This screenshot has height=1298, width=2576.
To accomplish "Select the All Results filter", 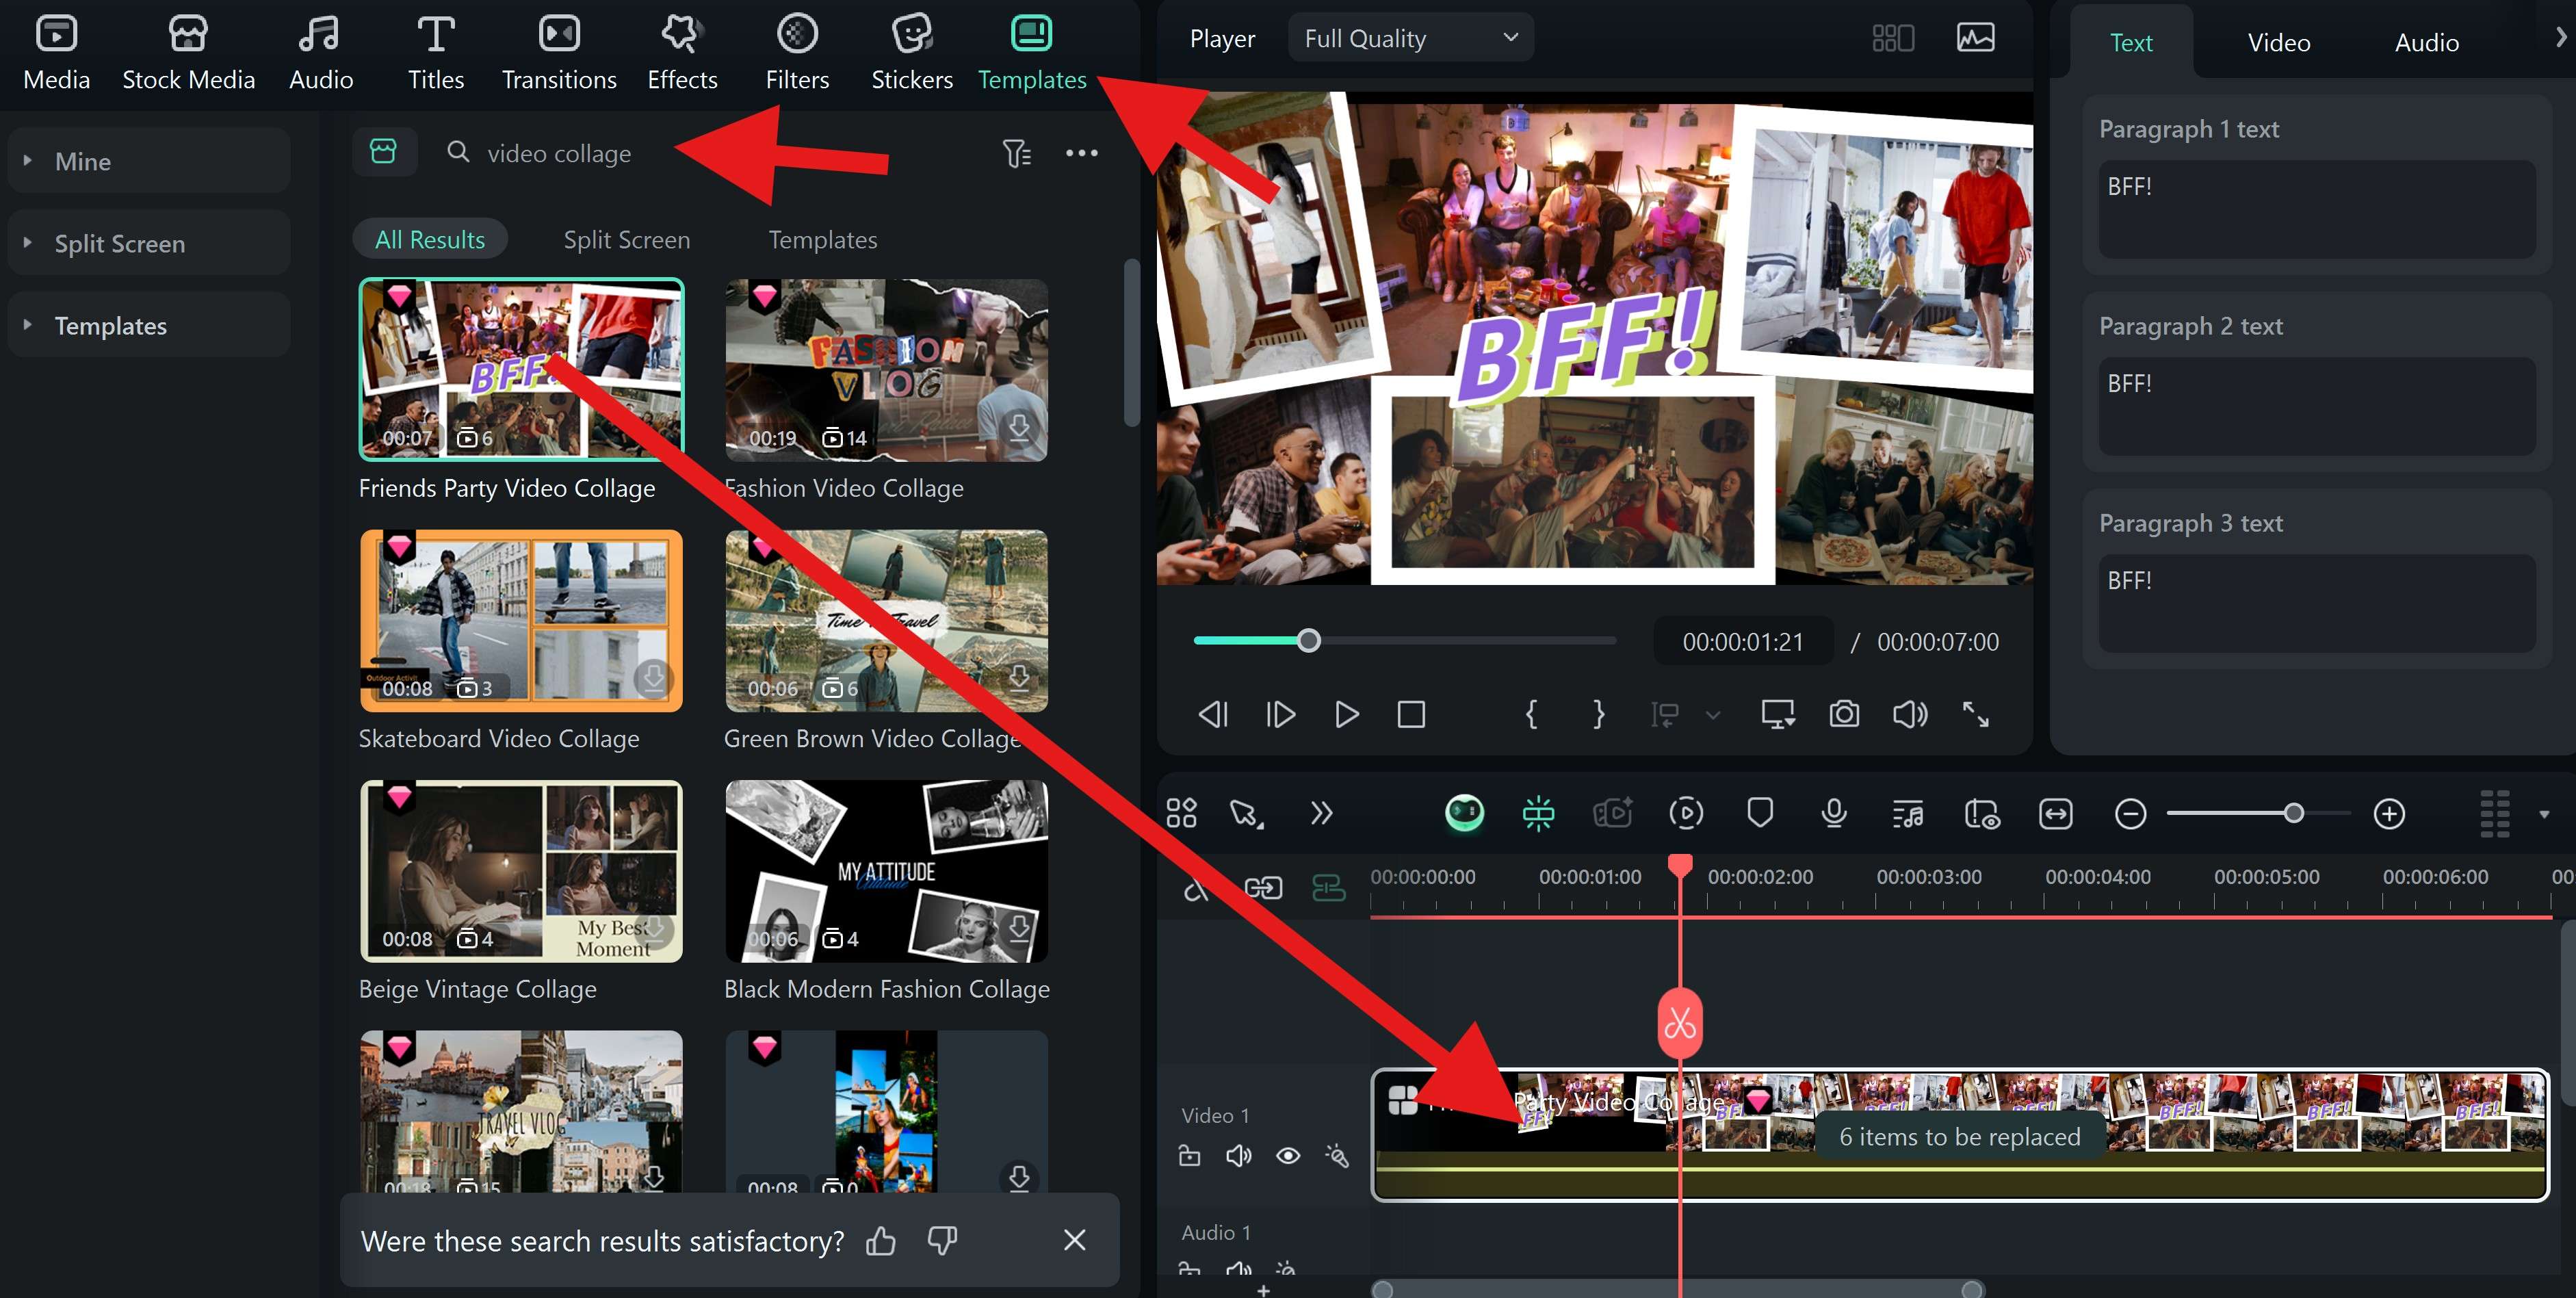I will (430, 239).
